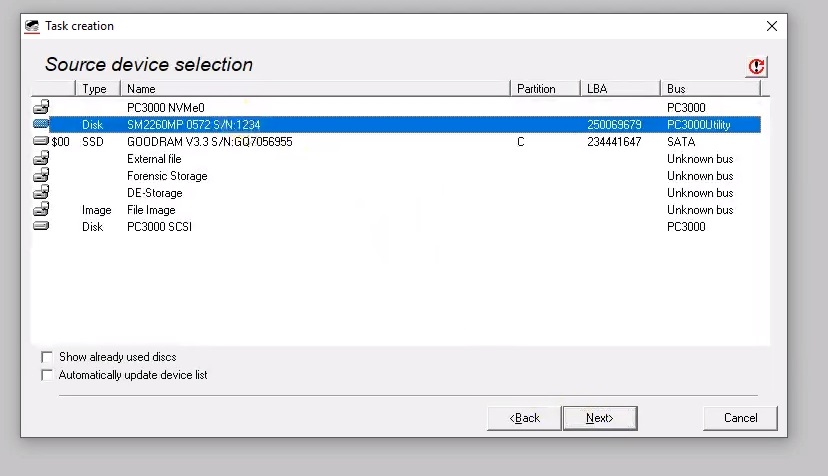Enable Show already used discs checkbox
The width and height of the screenshot is (828, 476).
[46, 357]
